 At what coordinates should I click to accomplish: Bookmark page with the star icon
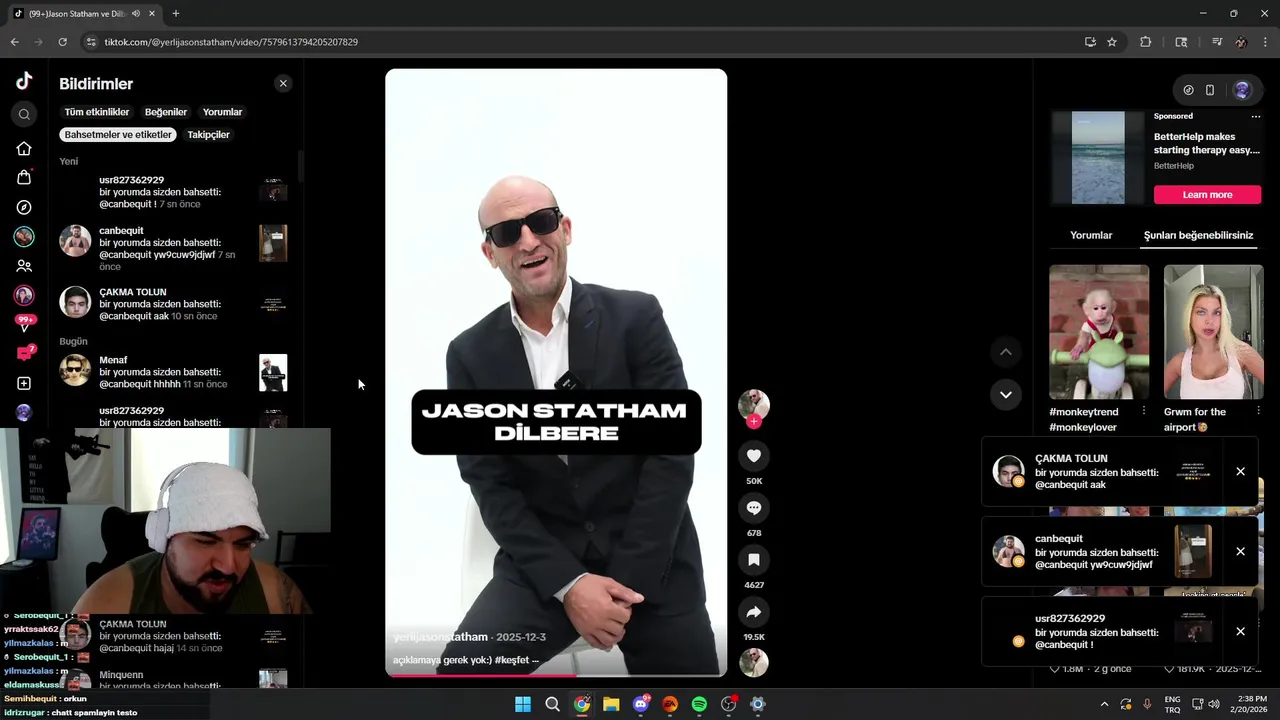click(1111, 42)
